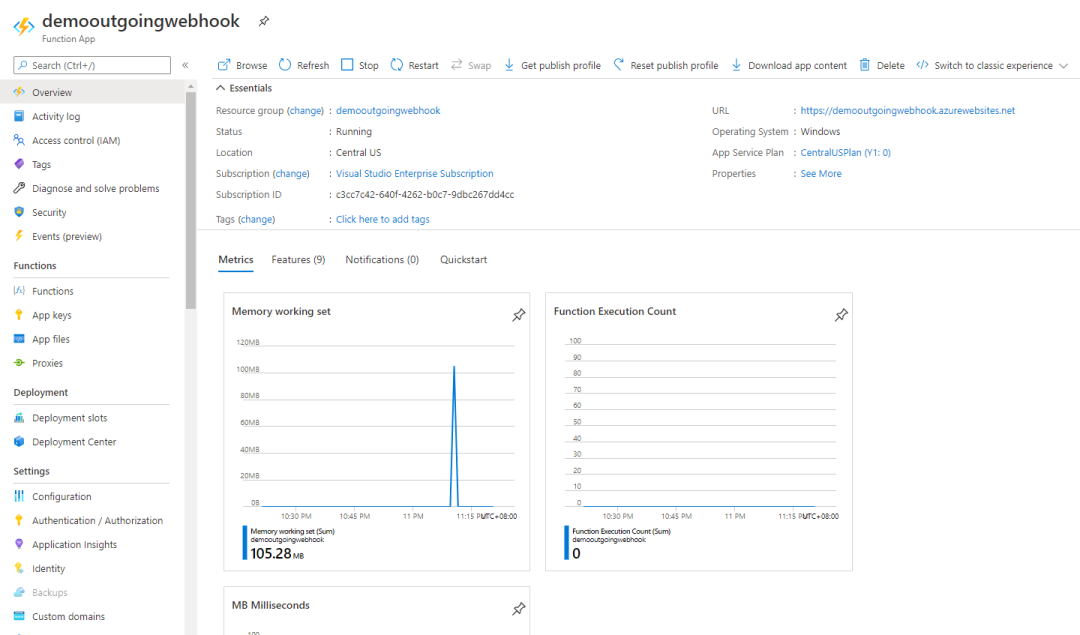Open Deployment slots
This screenshot has width=1080, height=635.
(x=92, y=418)
